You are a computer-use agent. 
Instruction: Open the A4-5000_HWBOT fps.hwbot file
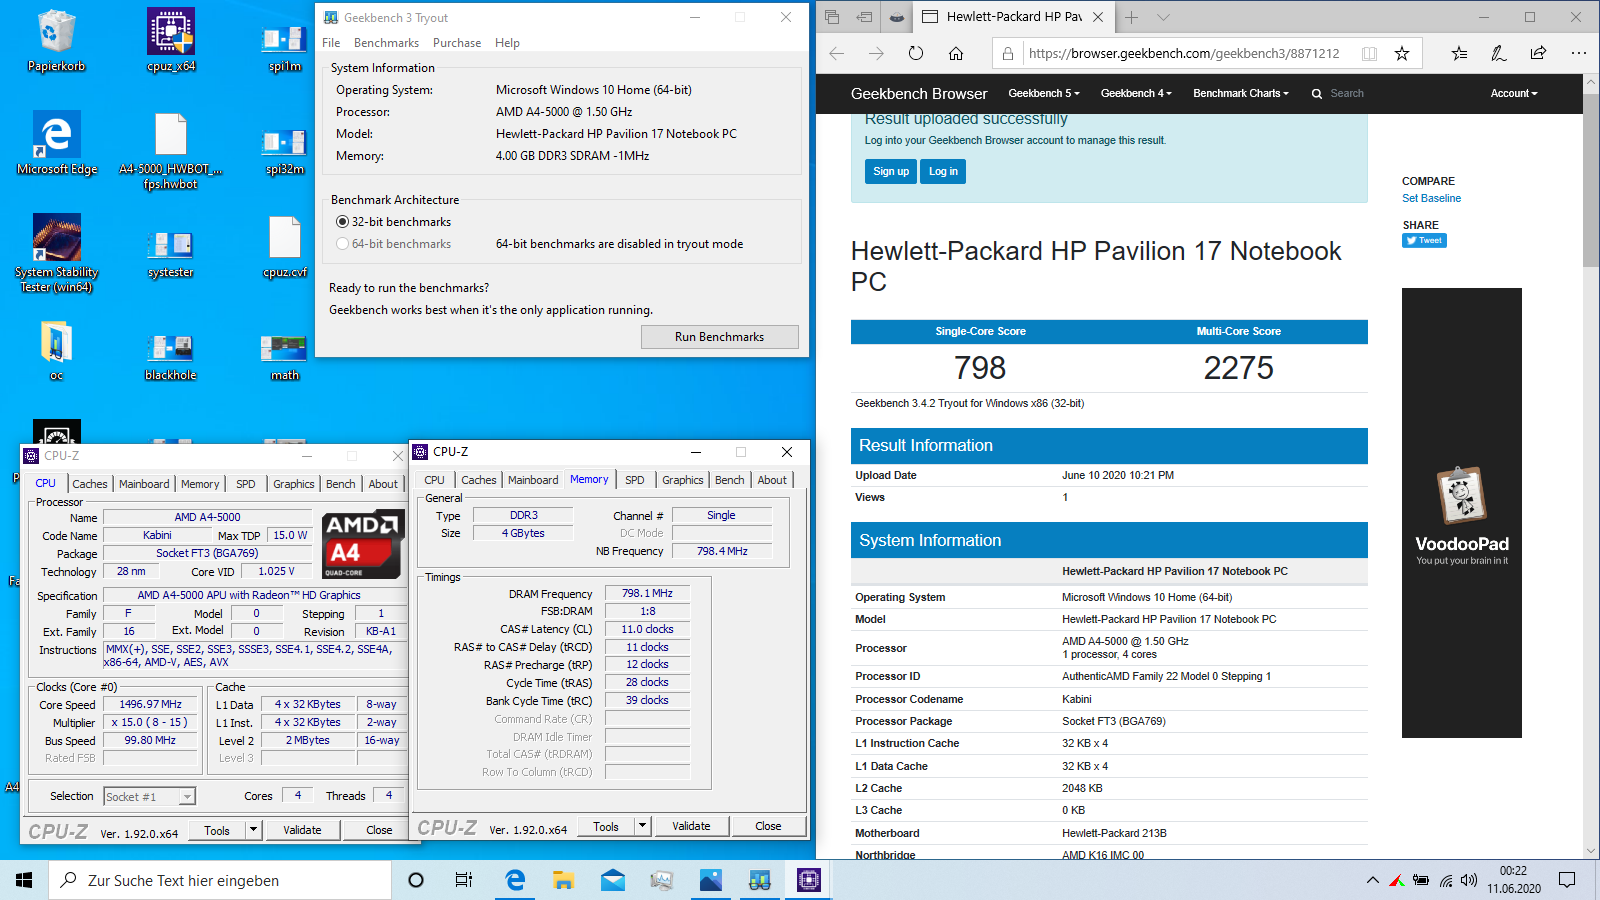pos(171,150)
